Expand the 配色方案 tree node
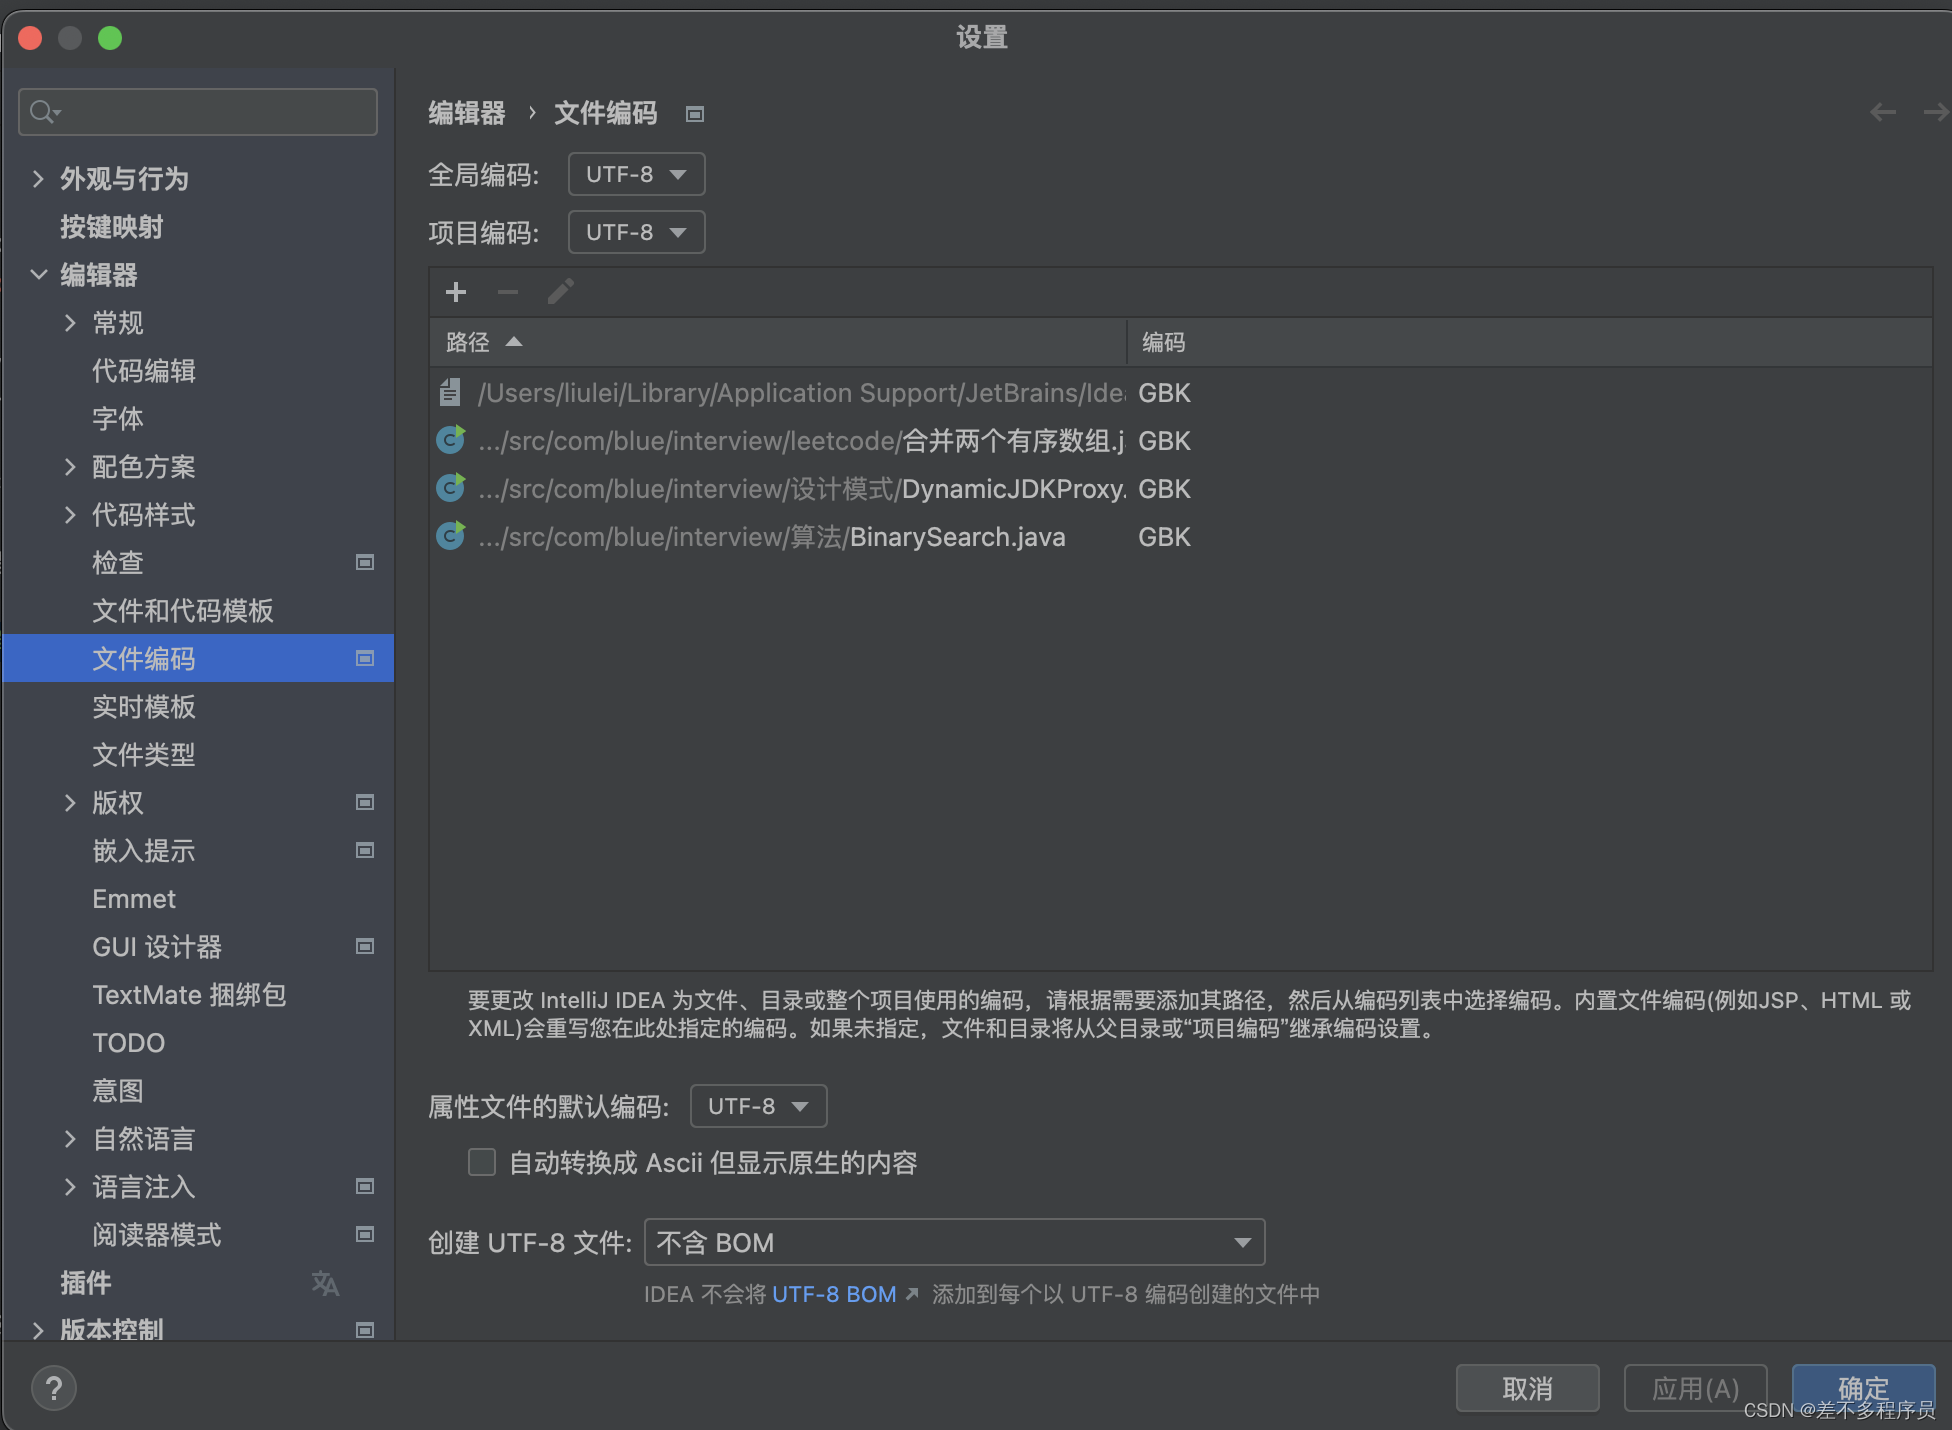1952x1430 pixels. click(x=70, y=466)
